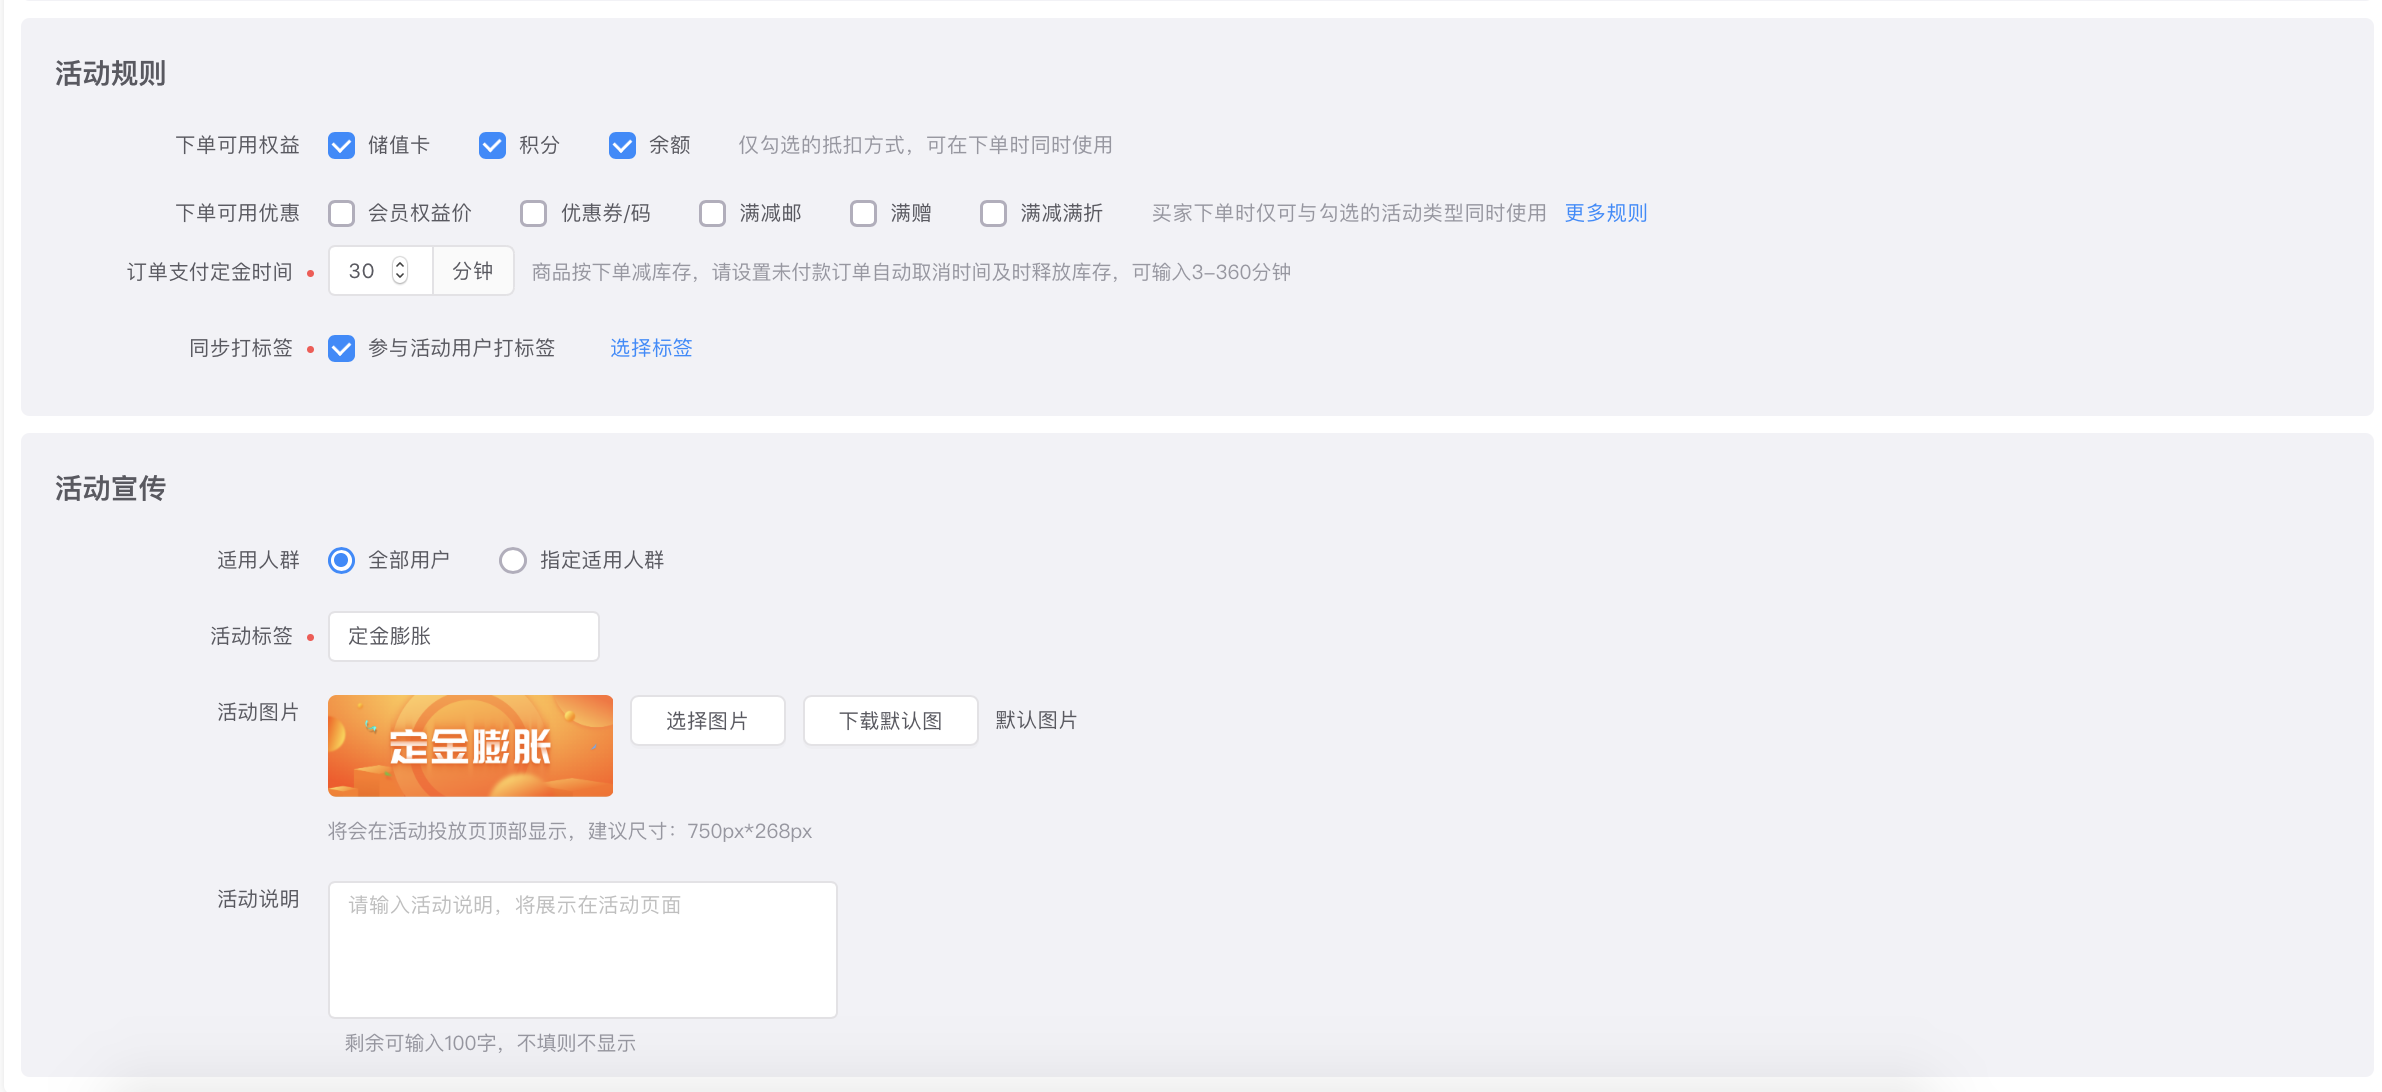
Task: Select the 全部用户 radio button
Action: click(341, 561)
